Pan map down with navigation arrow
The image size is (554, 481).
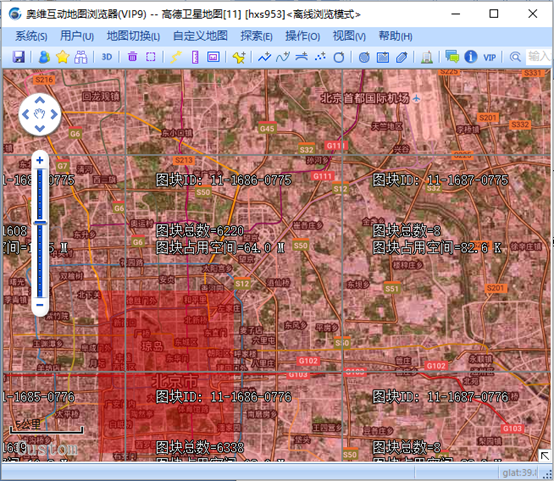[40, 128]
